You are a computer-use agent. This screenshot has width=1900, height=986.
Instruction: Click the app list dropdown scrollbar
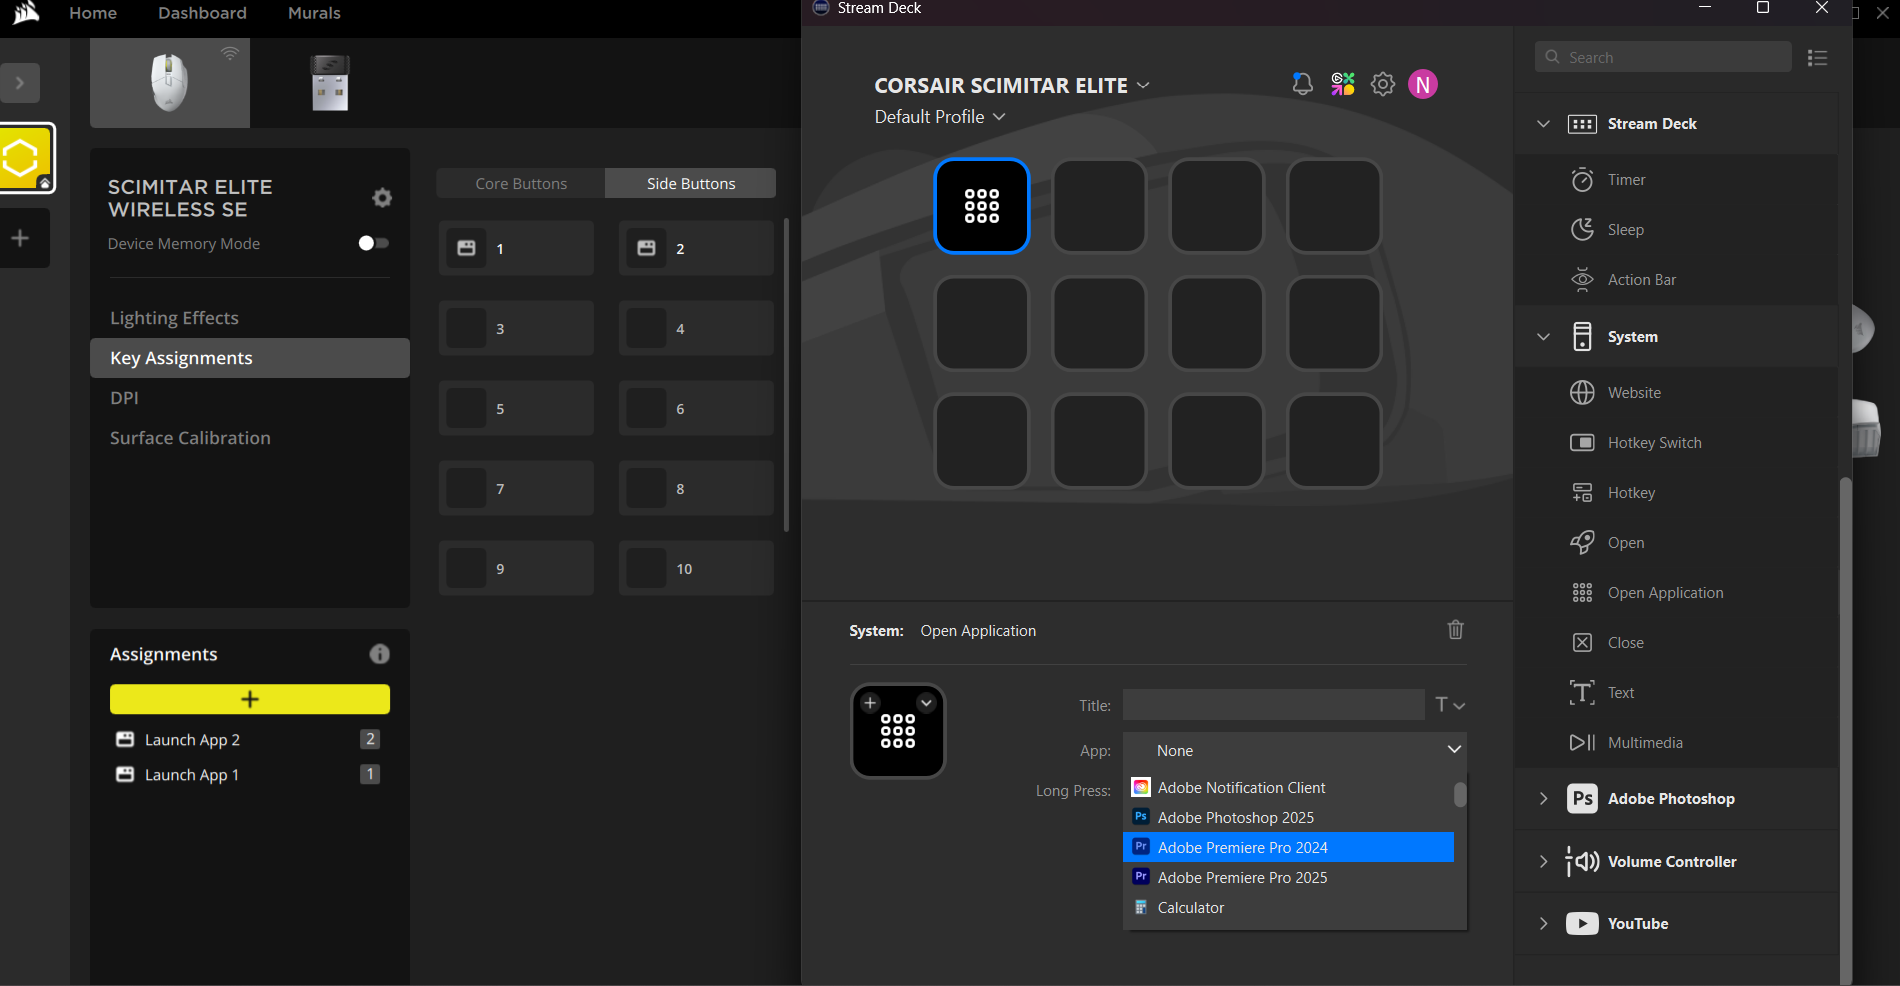coord(1460,795)
